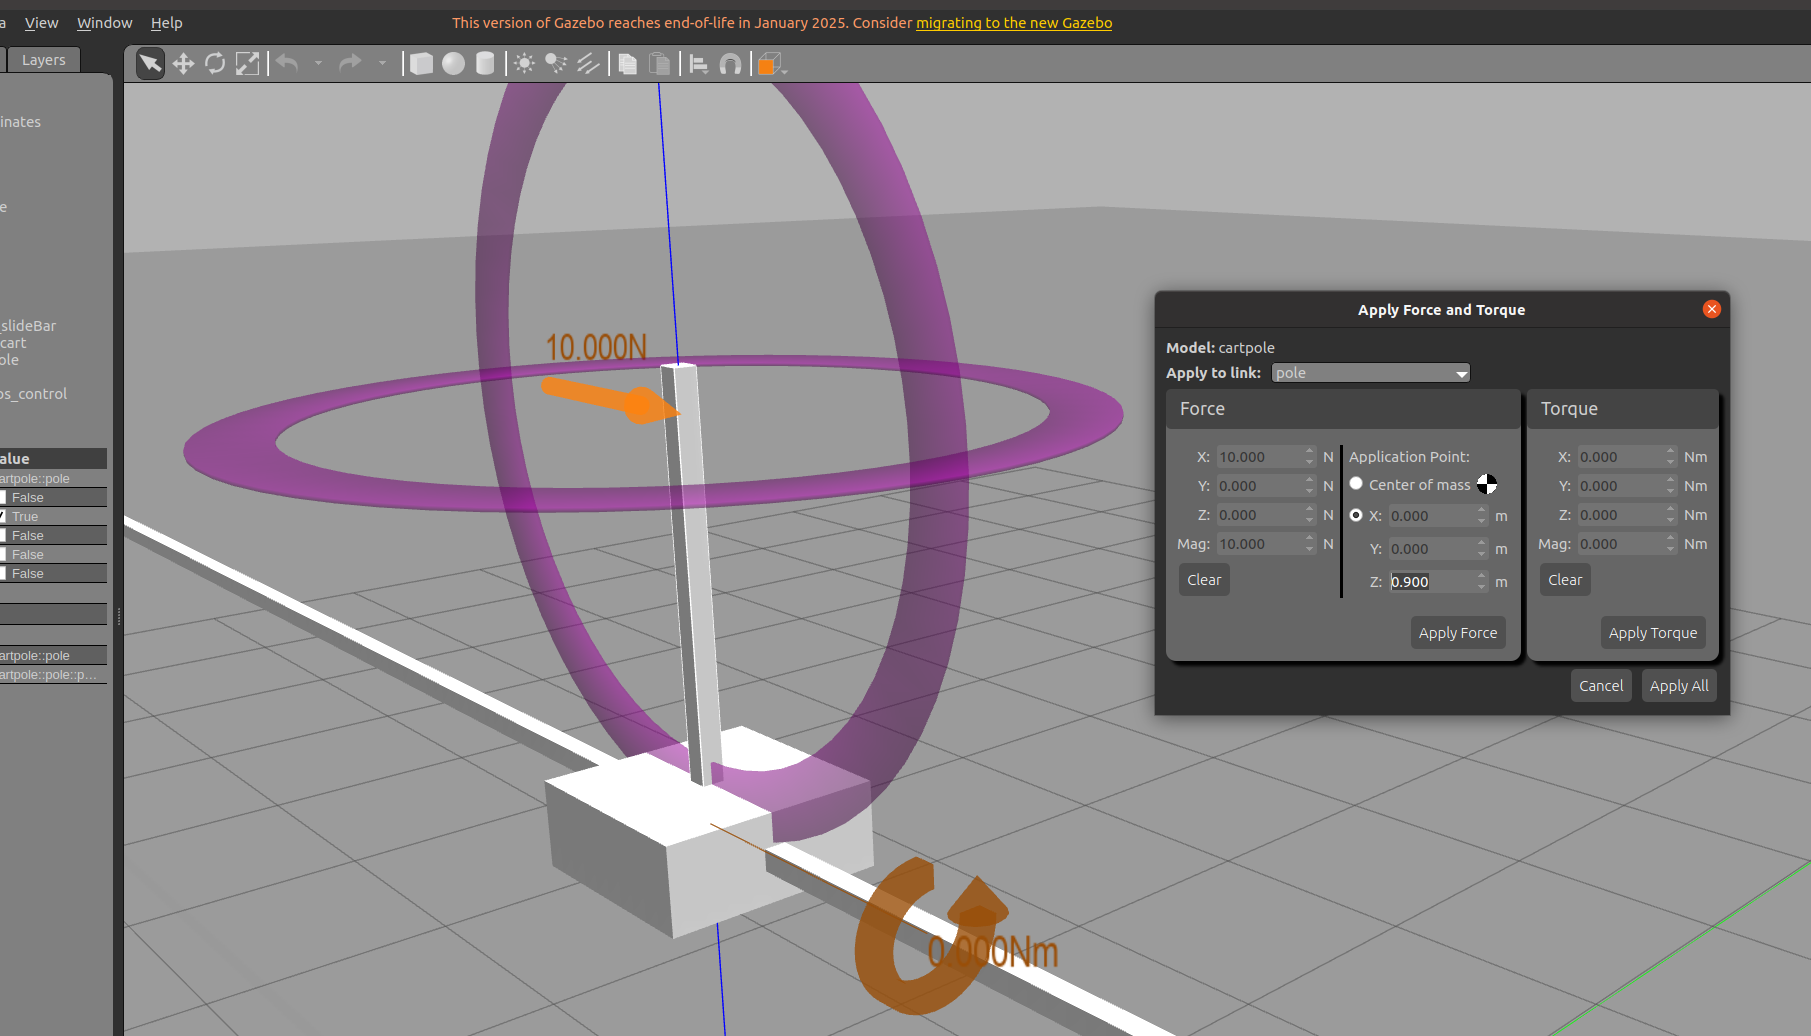Open the undo history dropdown arrow
Viewport: 1811px width, 1036px height.
pyautogui.click(x=318, y=64)
